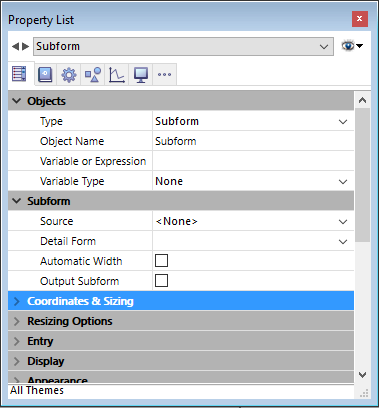This screenshot has height=408, width=379.
Task: Enable the Automatic Width checkbox
Action: 161,261
